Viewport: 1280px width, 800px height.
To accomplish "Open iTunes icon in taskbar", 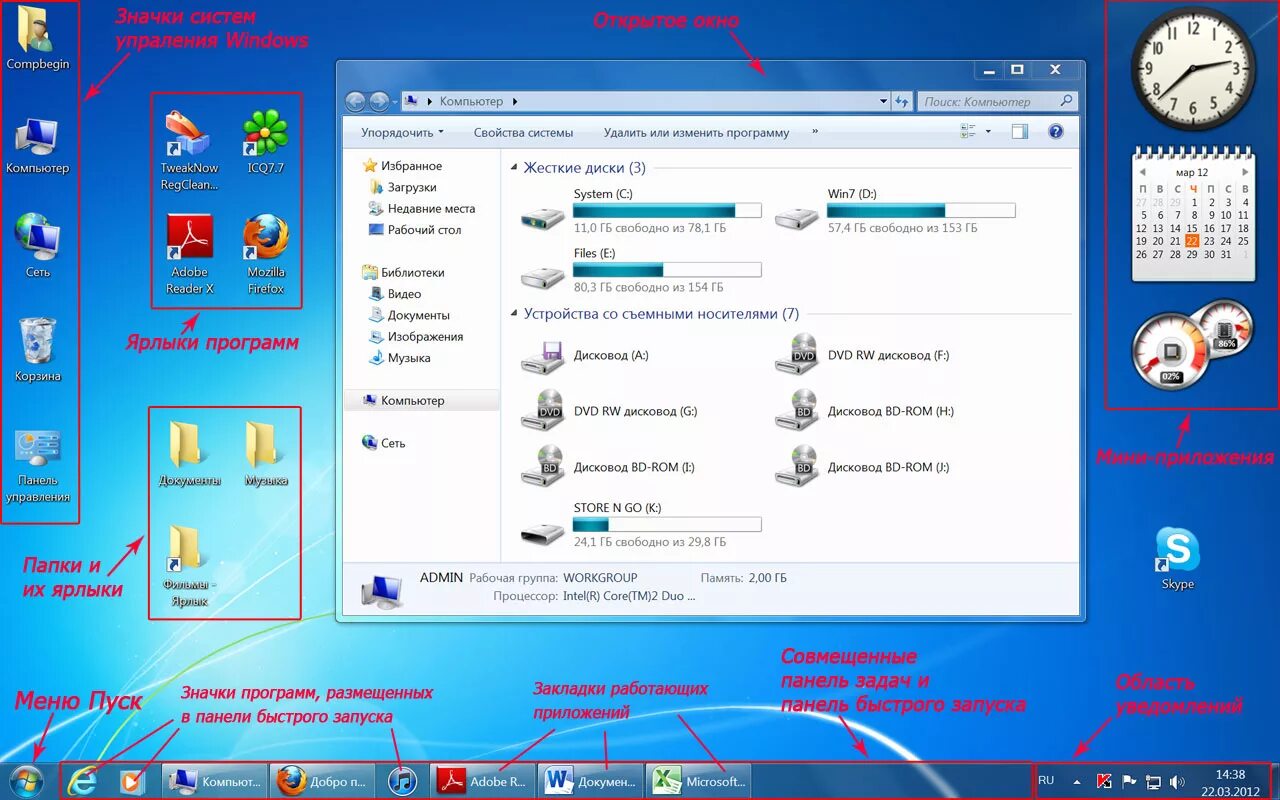I will [x=402, y=781].
